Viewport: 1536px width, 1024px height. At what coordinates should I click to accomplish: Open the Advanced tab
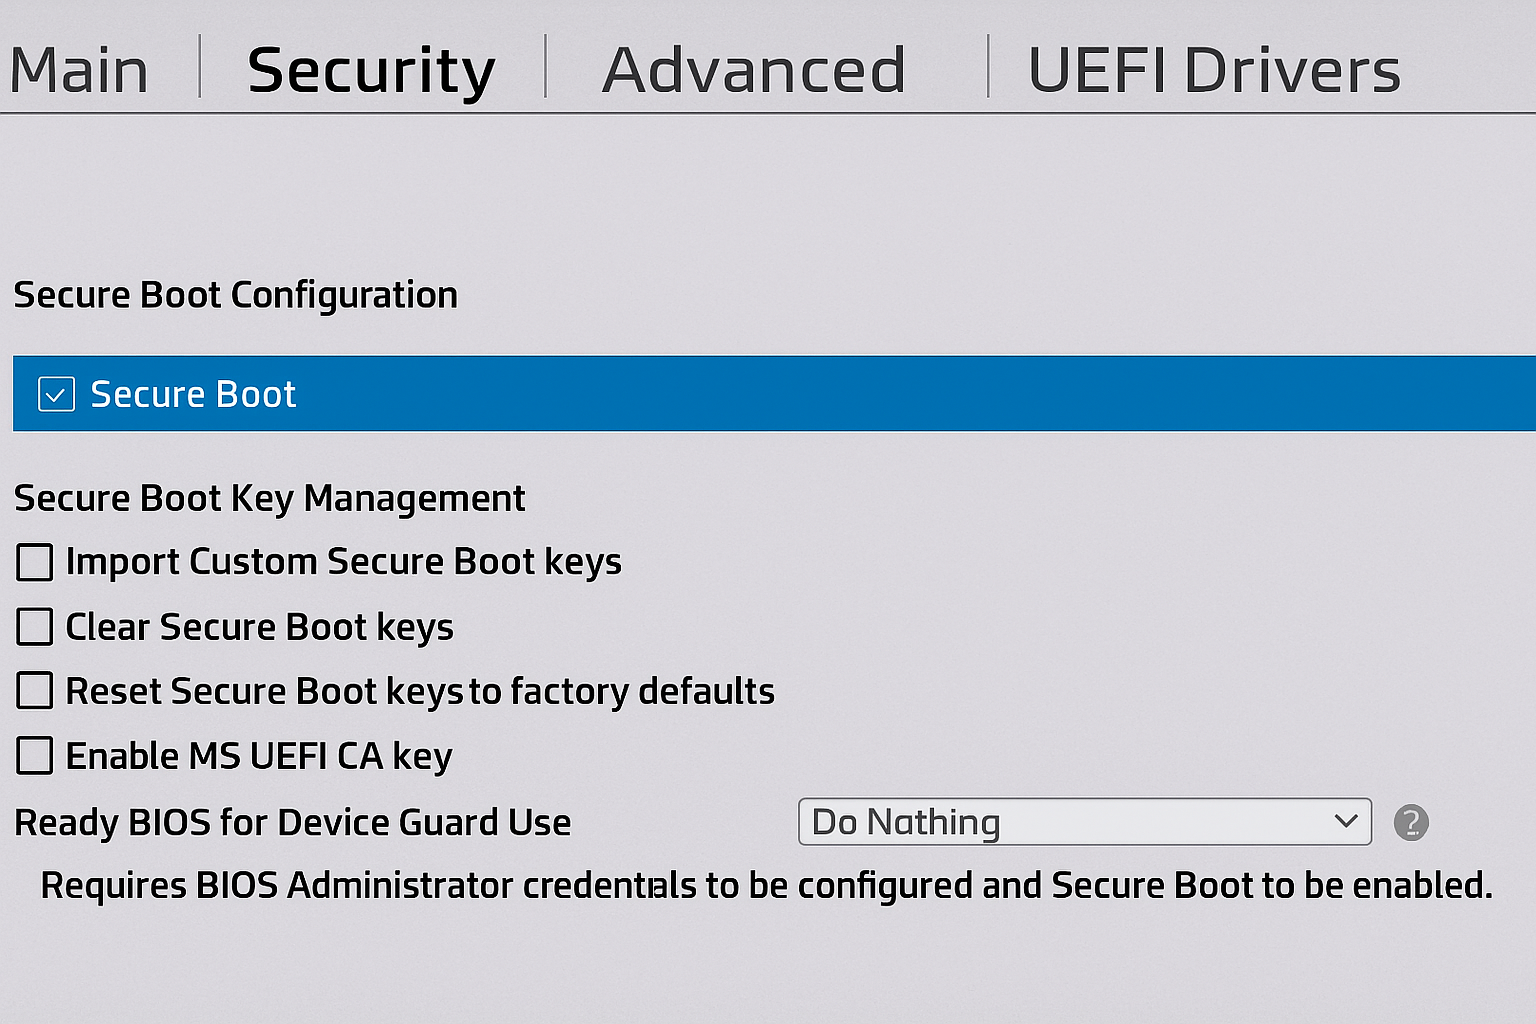754,69
